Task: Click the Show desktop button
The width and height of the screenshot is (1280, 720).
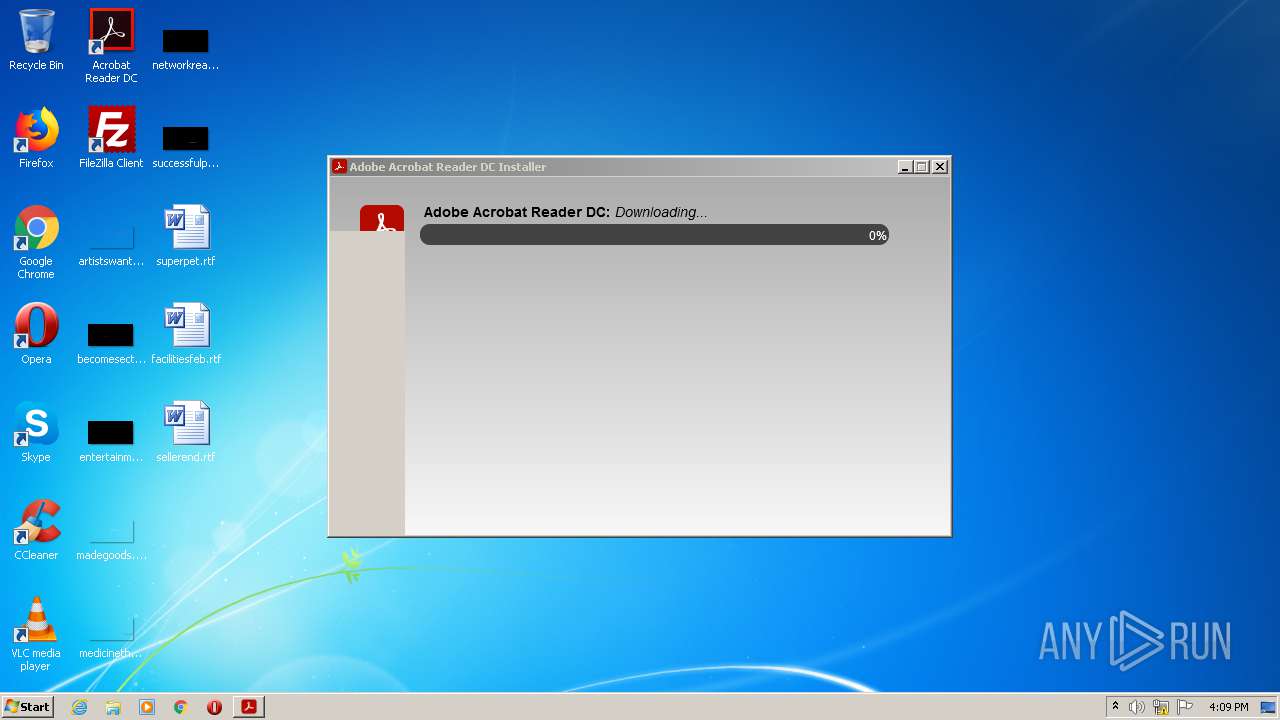Action: (x=1269, y=707)
